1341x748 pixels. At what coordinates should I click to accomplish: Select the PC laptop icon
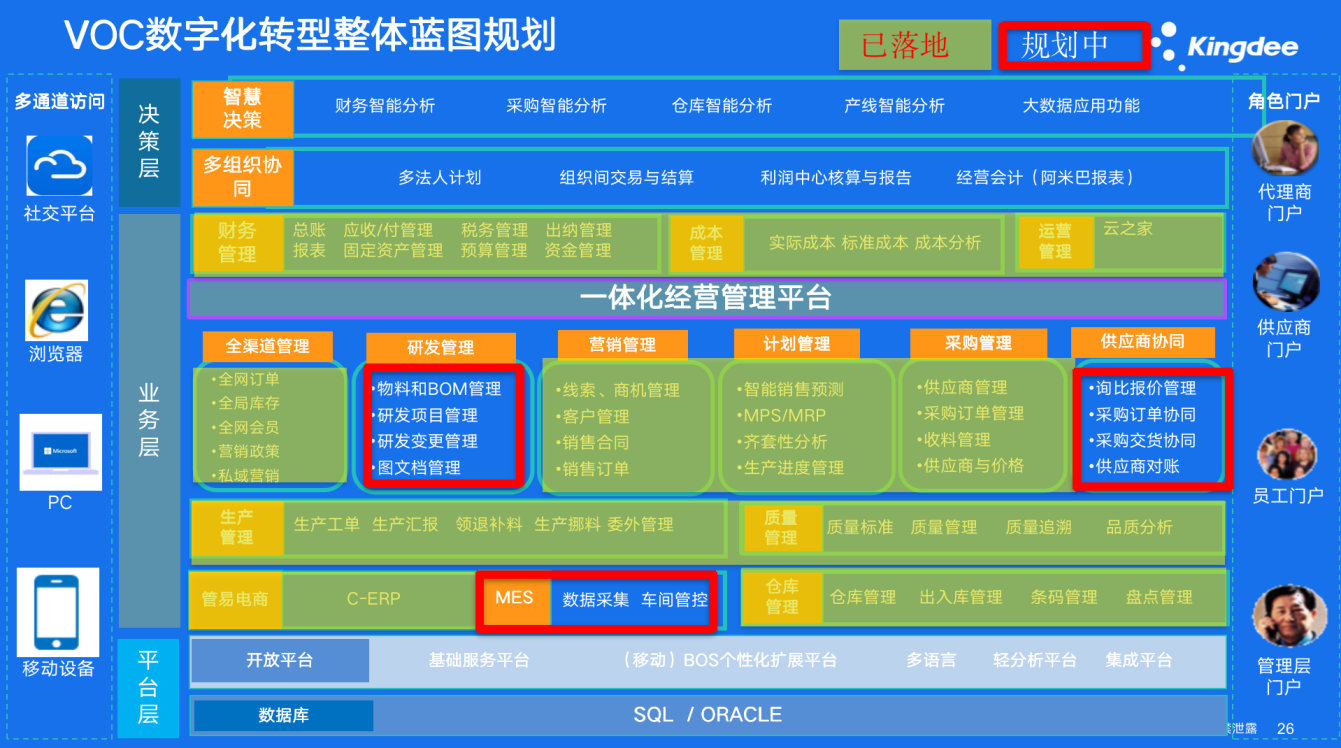[60, 452]
